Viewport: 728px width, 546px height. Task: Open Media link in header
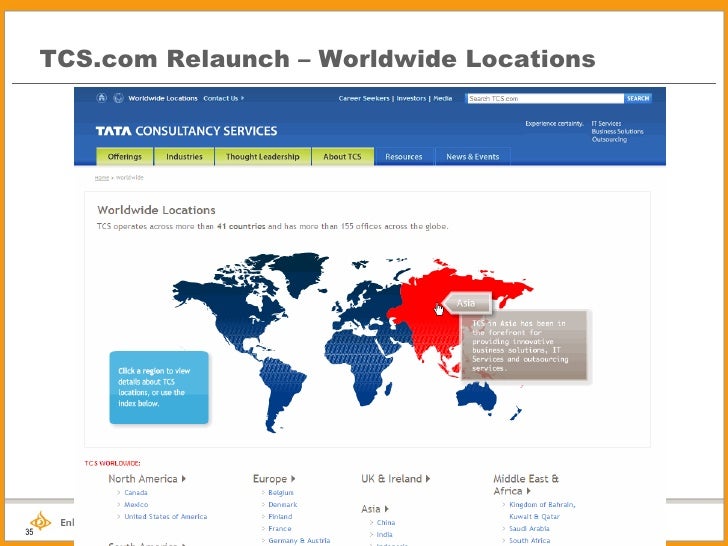click(x=442, y=98)
